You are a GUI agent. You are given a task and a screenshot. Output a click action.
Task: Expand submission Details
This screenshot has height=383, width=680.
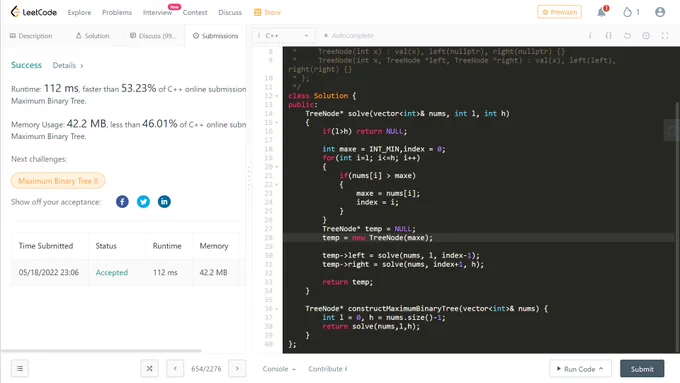68,65
